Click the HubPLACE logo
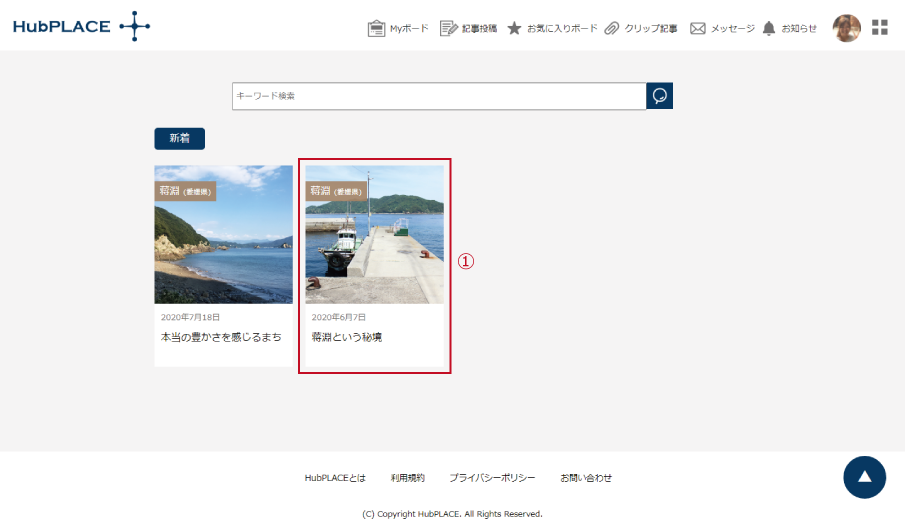The width and height of the screenshot is (905, 524). pyautogui.click(x=81, y=26)
